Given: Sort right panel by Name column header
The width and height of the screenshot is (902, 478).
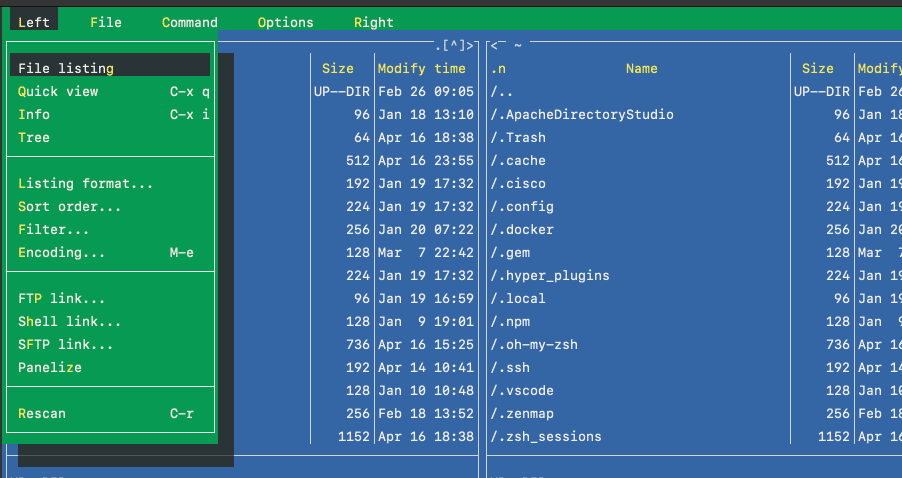Looking at the screenshot, I should pos(641,69).
